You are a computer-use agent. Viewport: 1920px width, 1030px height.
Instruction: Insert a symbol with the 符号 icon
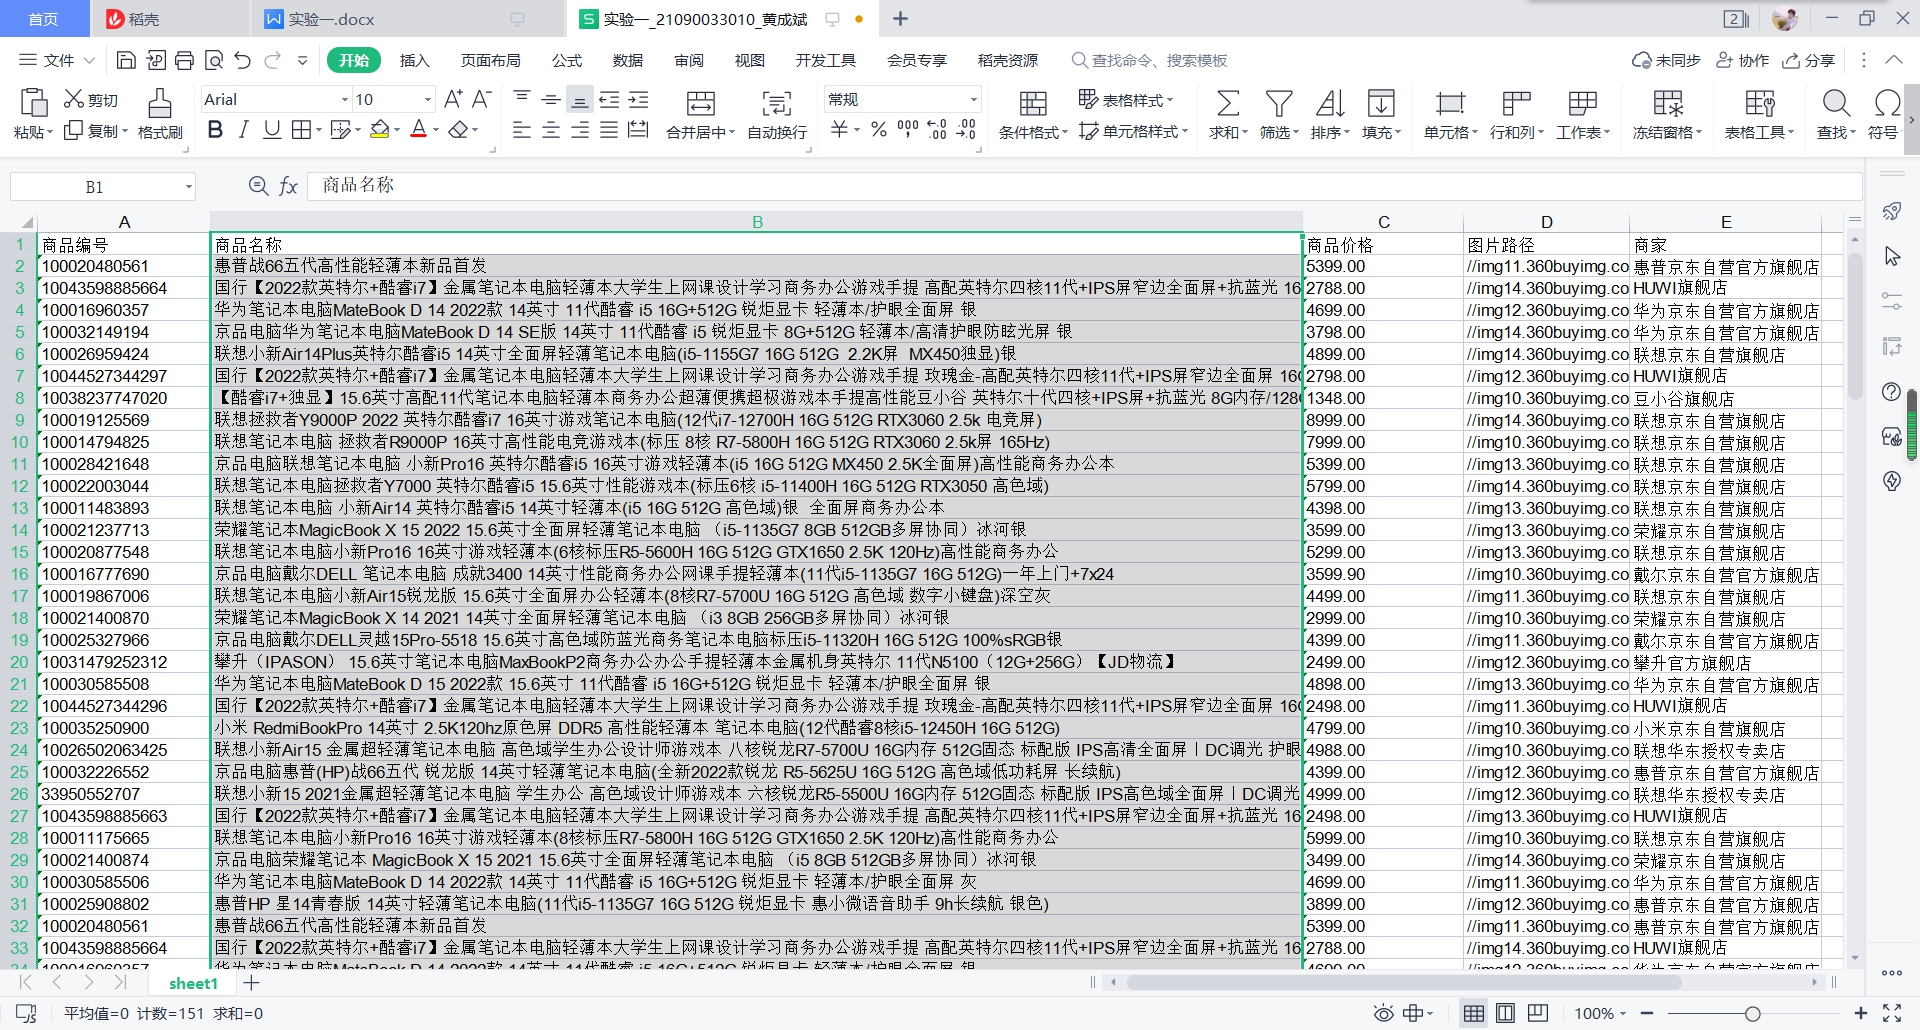(1886, 102)
